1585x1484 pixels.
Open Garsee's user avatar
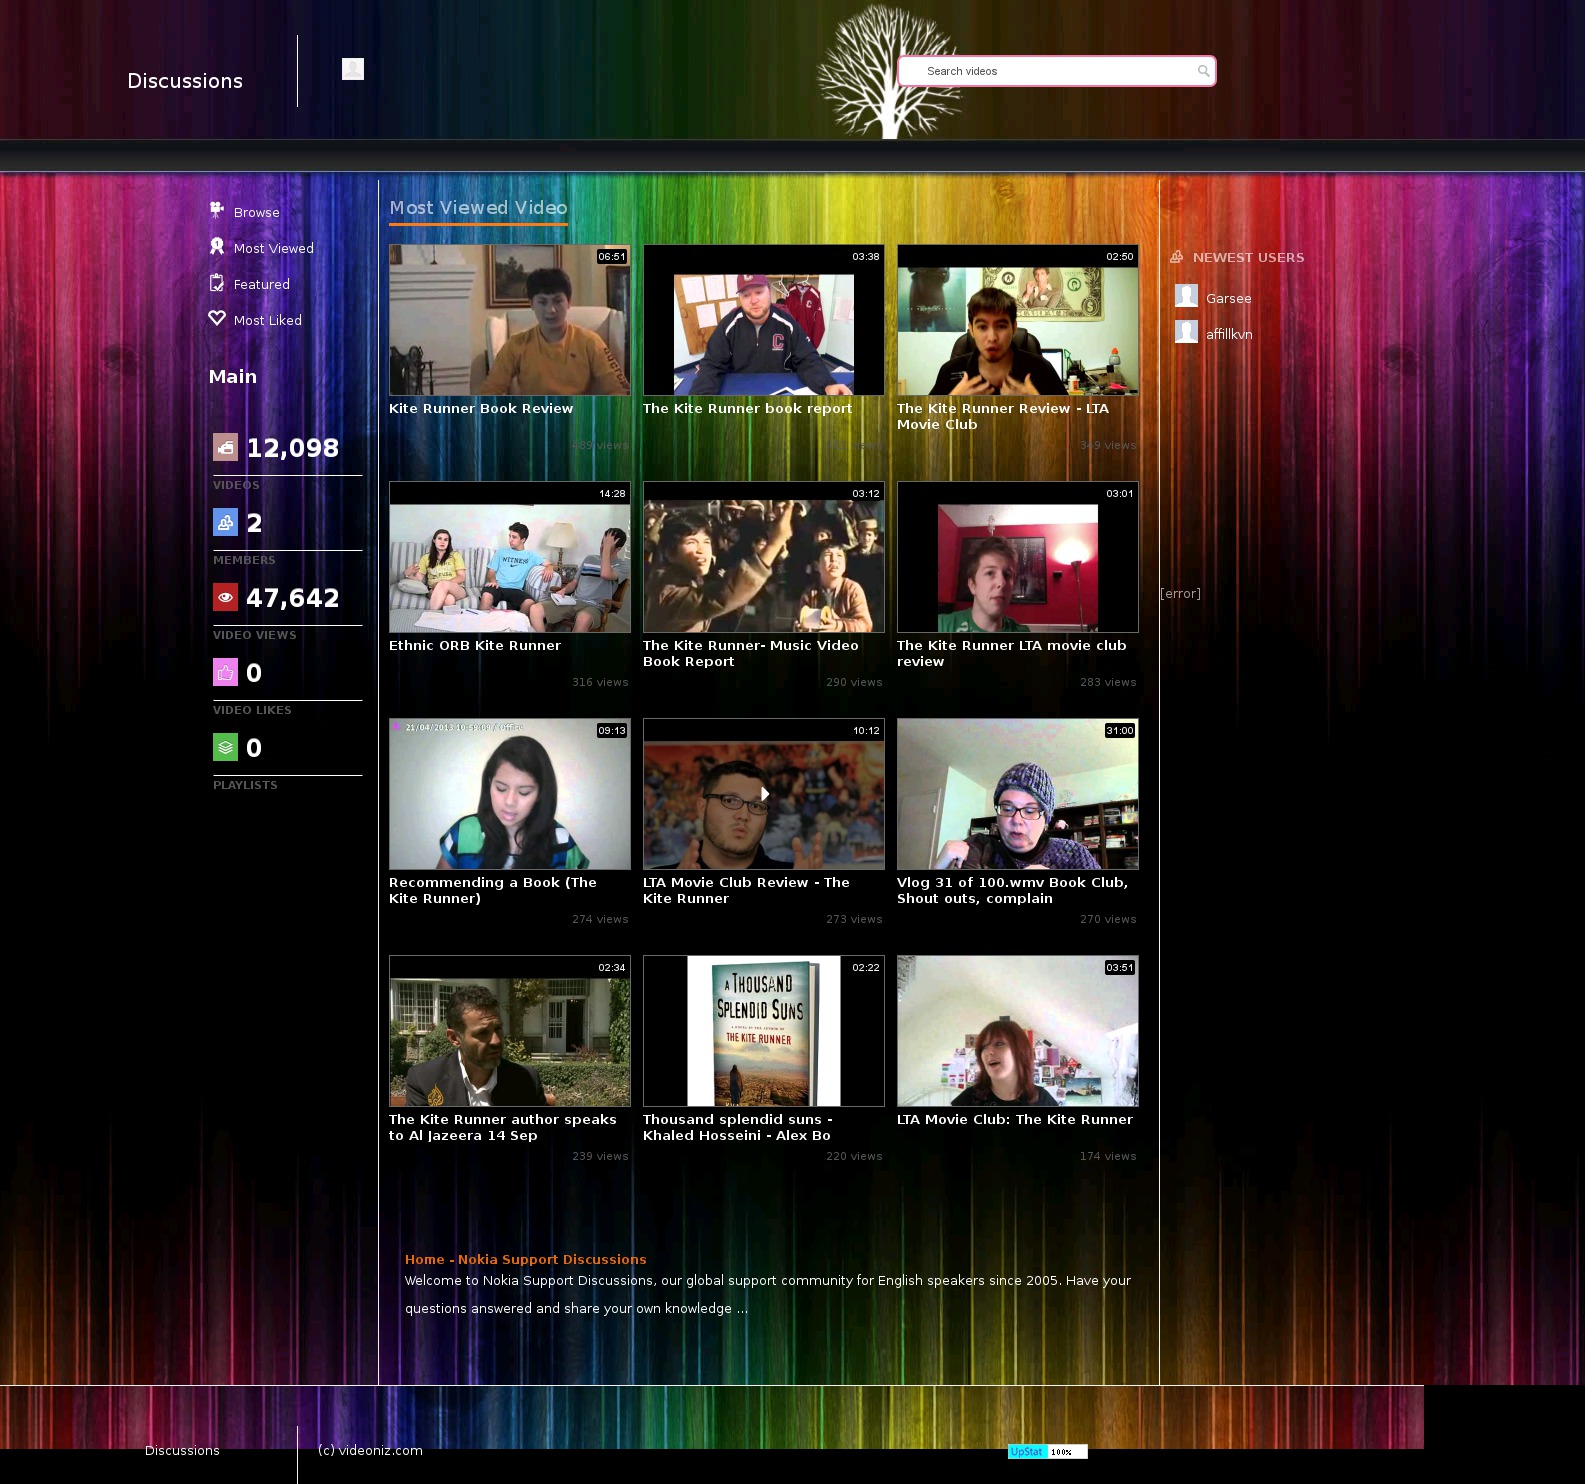point(1186,296)
